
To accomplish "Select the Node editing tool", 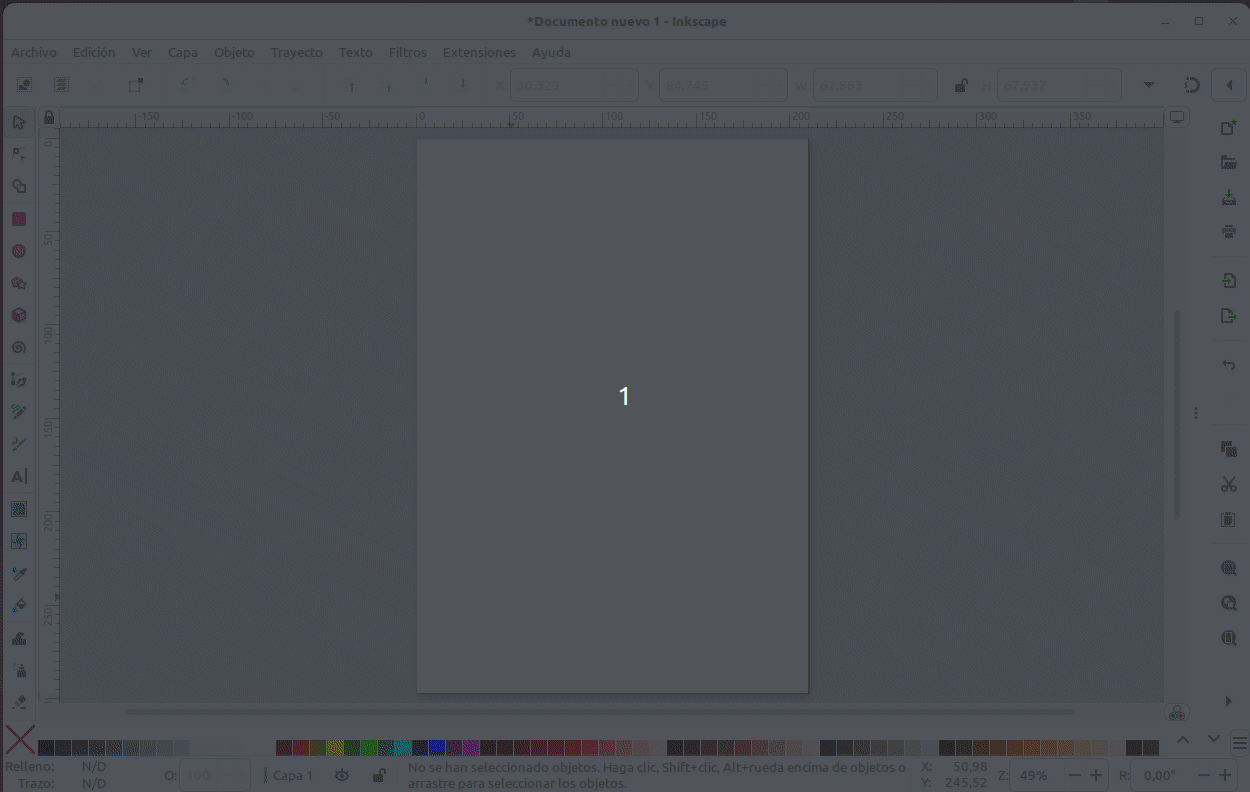I will [18, 154].
